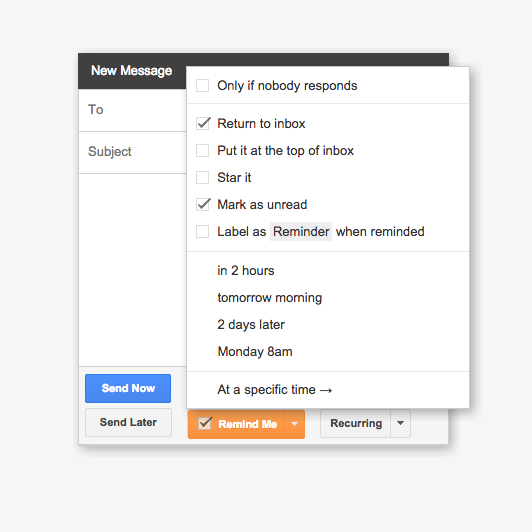
Task: Focus the Subject input field
Action: tap(132, 152)
